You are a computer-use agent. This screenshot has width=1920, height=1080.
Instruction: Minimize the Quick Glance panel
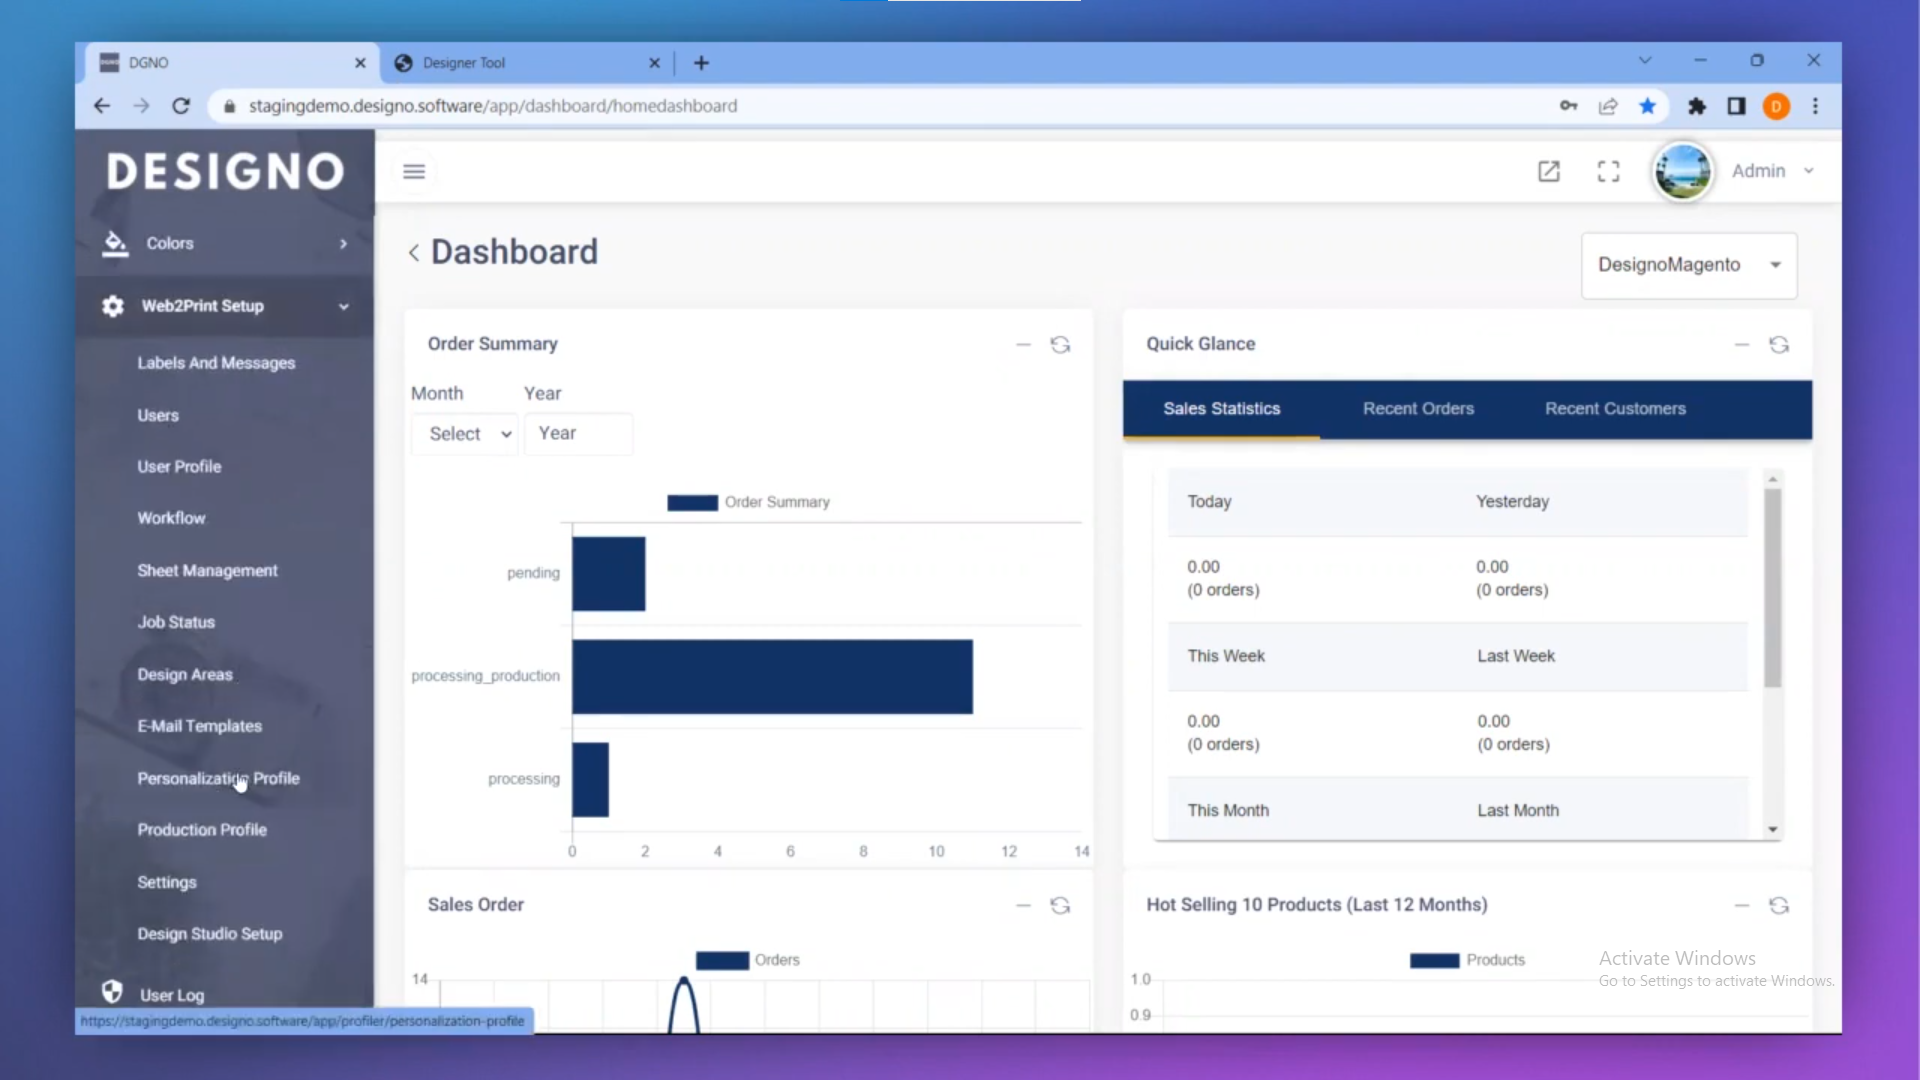coord(1742,344)
